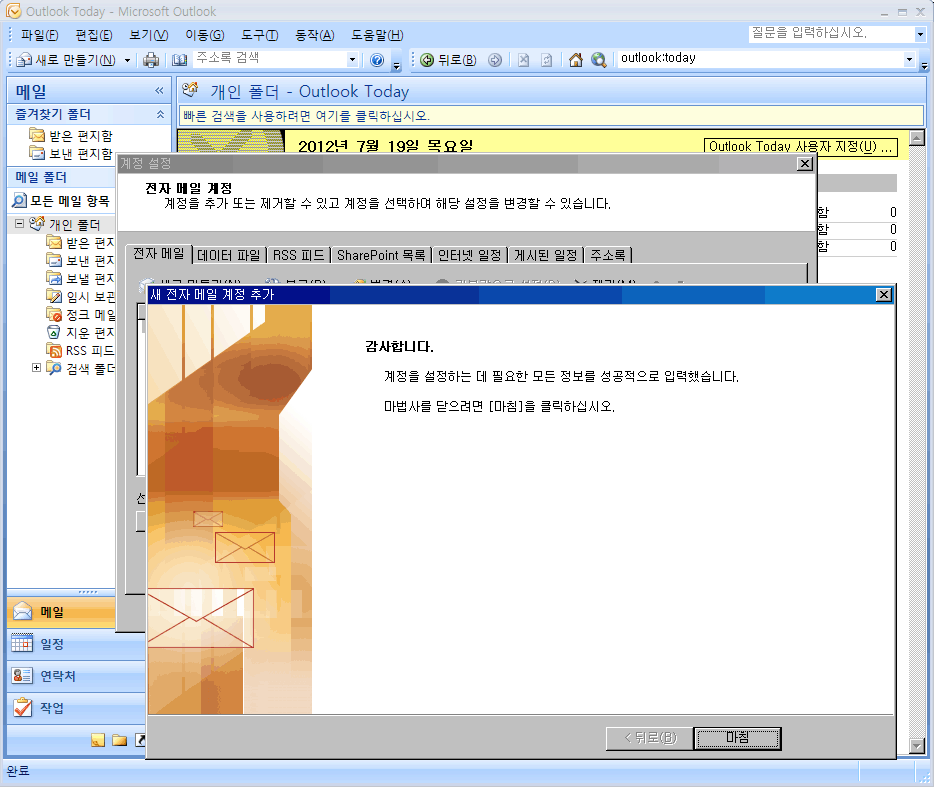The height and width of the screenshot is (787, 934).
Task: Click the outlook:today address field
Action: 760,59
